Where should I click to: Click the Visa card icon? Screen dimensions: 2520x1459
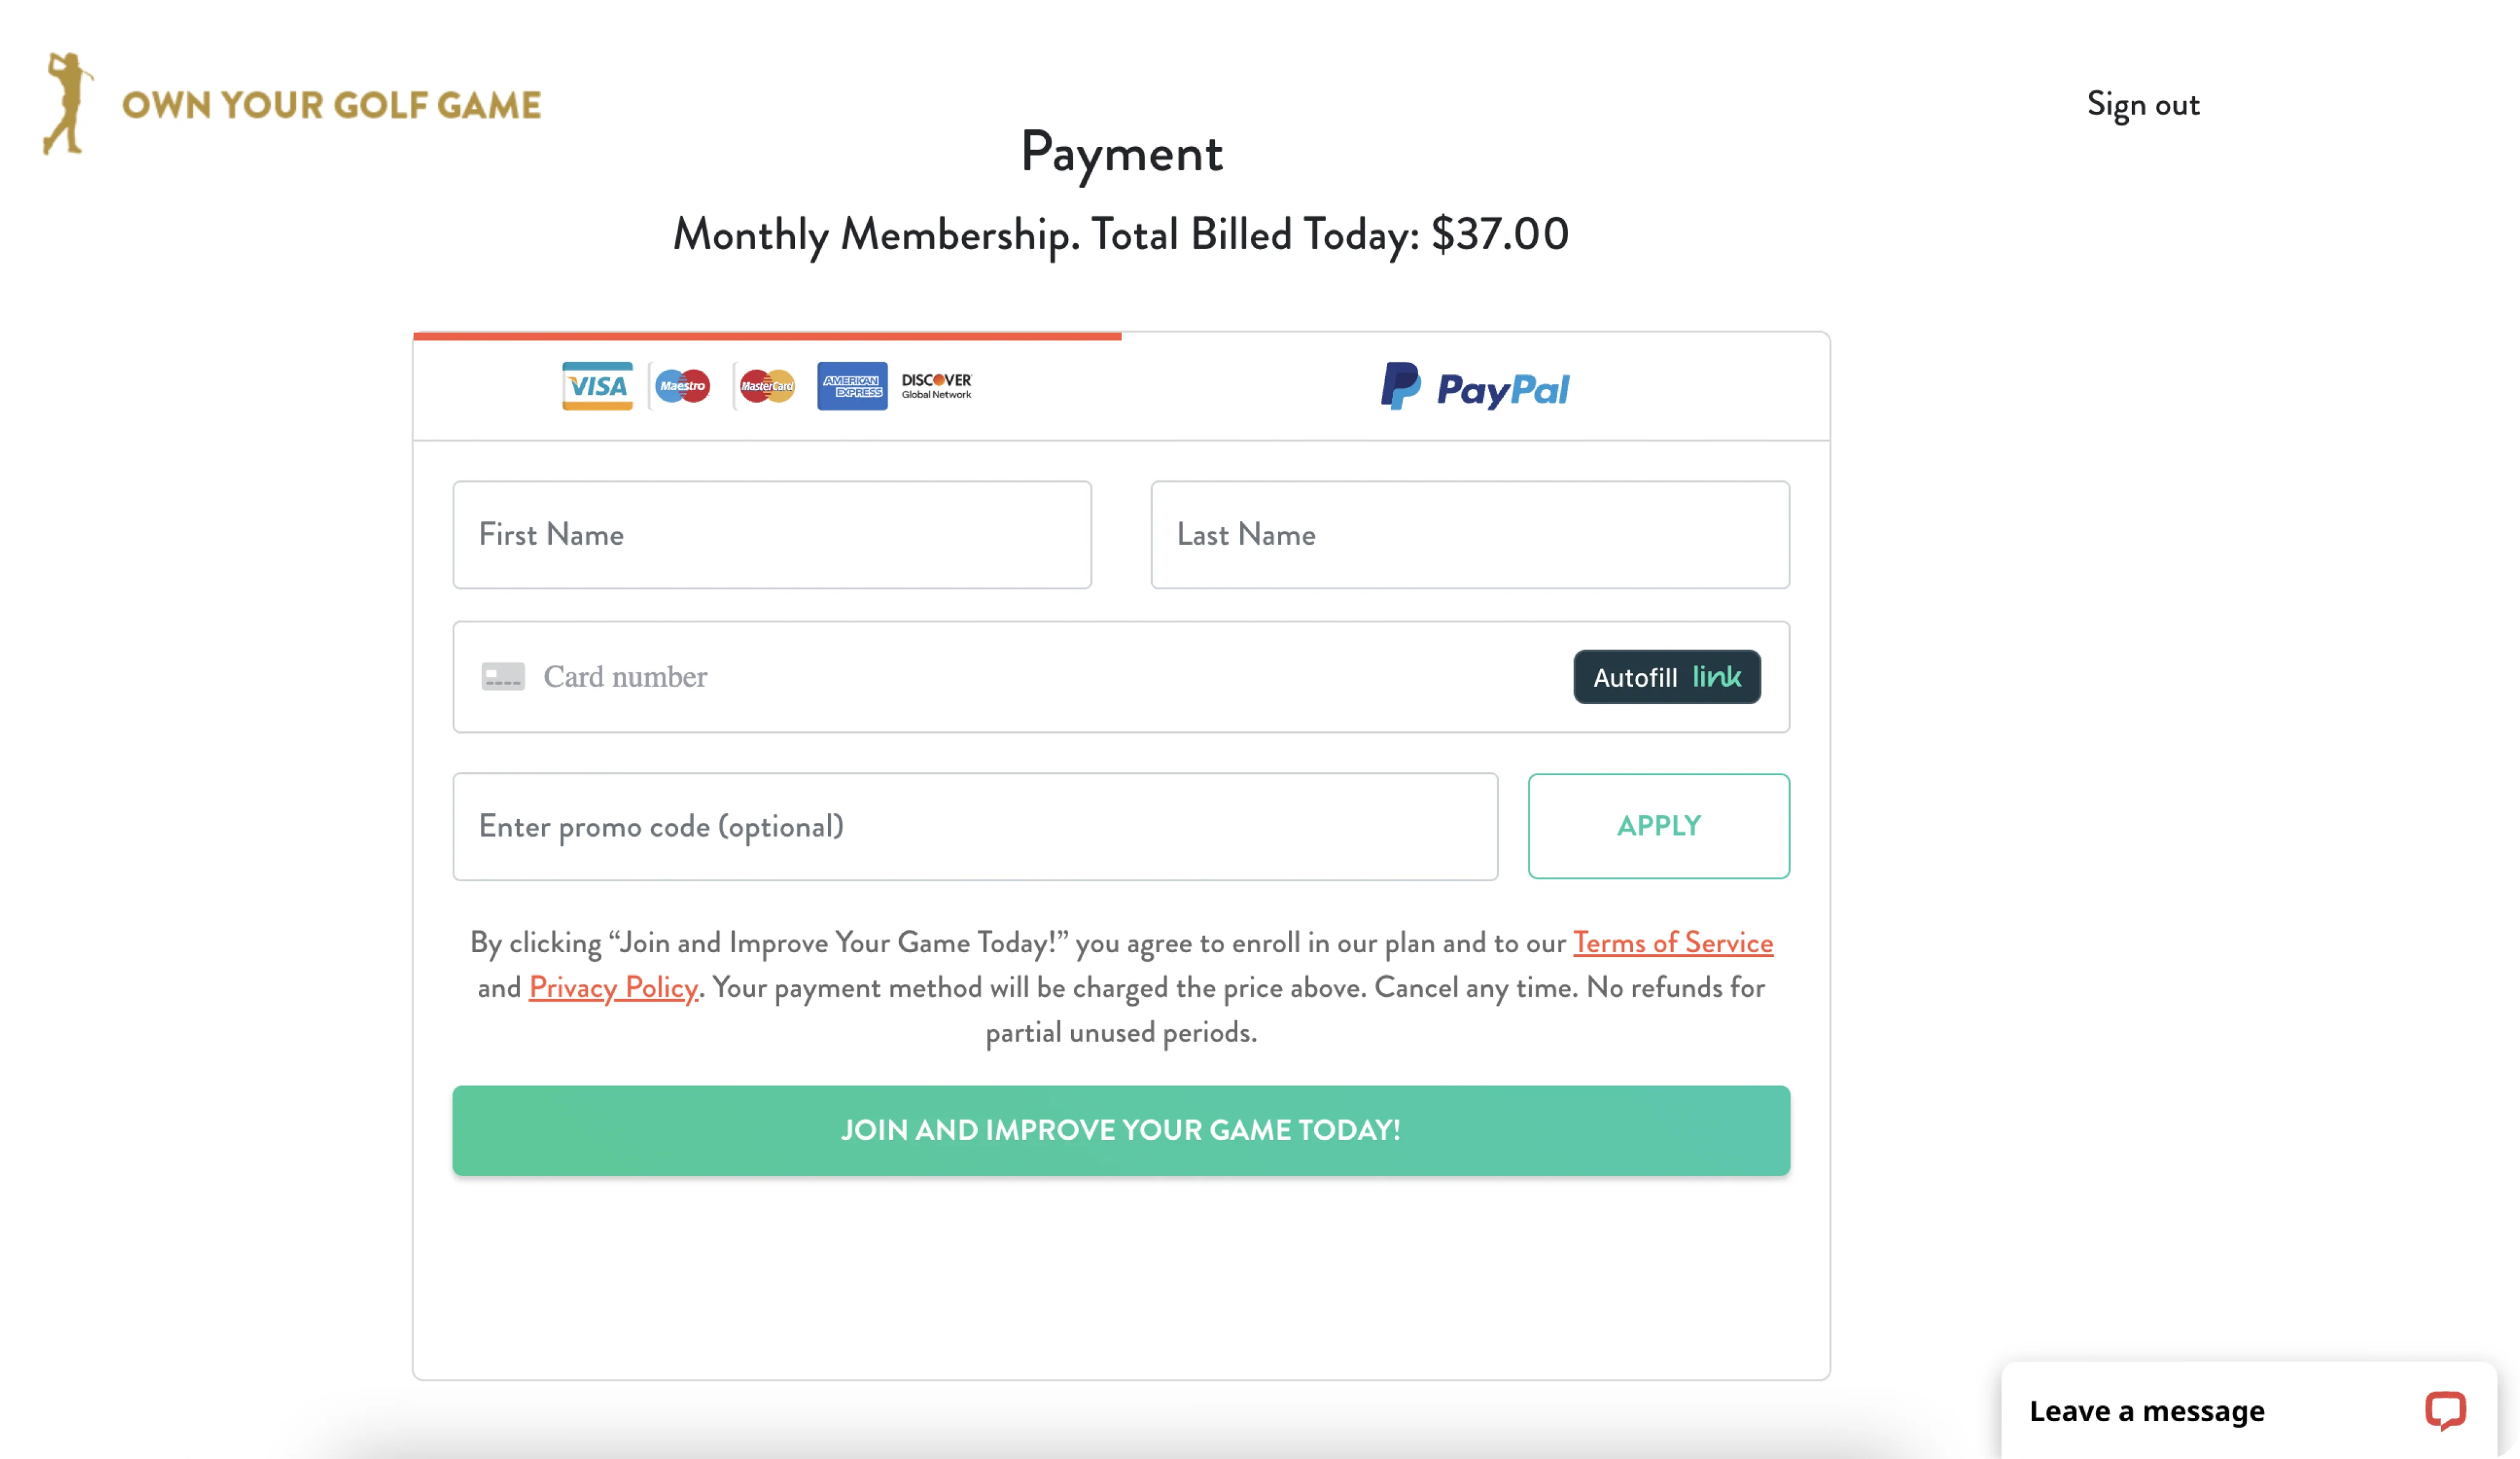click(597, 386)
